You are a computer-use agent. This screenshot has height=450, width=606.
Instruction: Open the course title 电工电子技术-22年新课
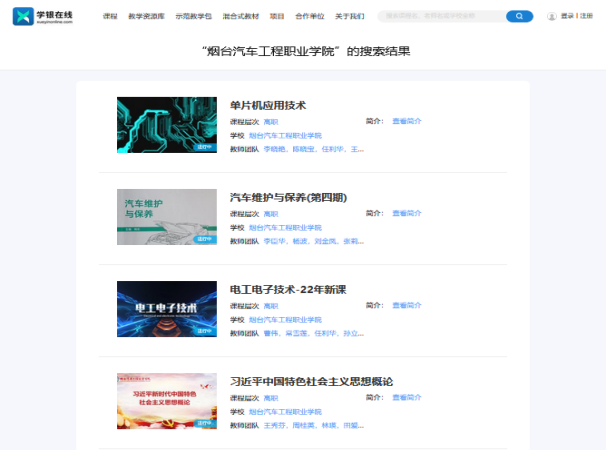(x=288, y=290)
